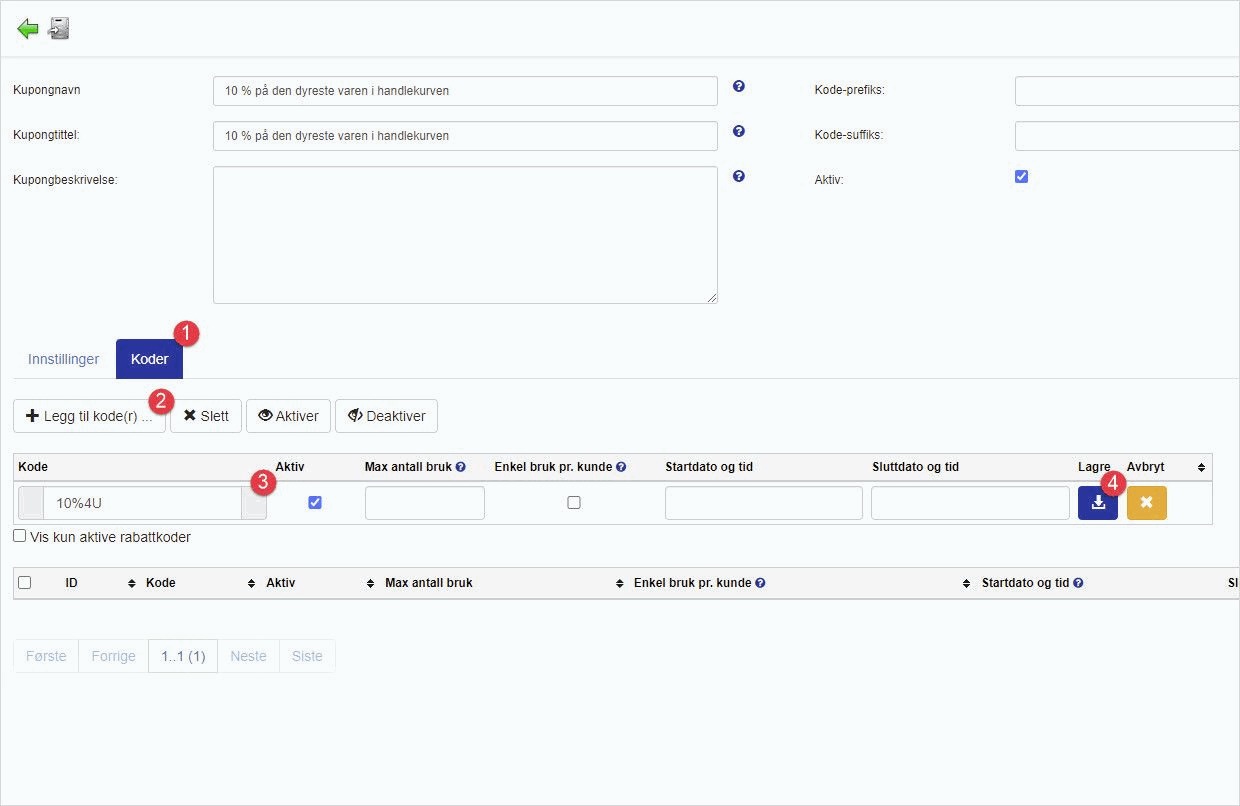Switch to the Innstillinger tab

(64, 359)
